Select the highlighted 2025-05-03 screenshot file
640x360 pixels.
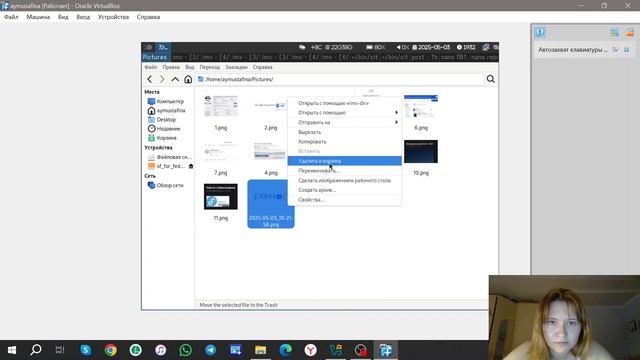[271, 204]
